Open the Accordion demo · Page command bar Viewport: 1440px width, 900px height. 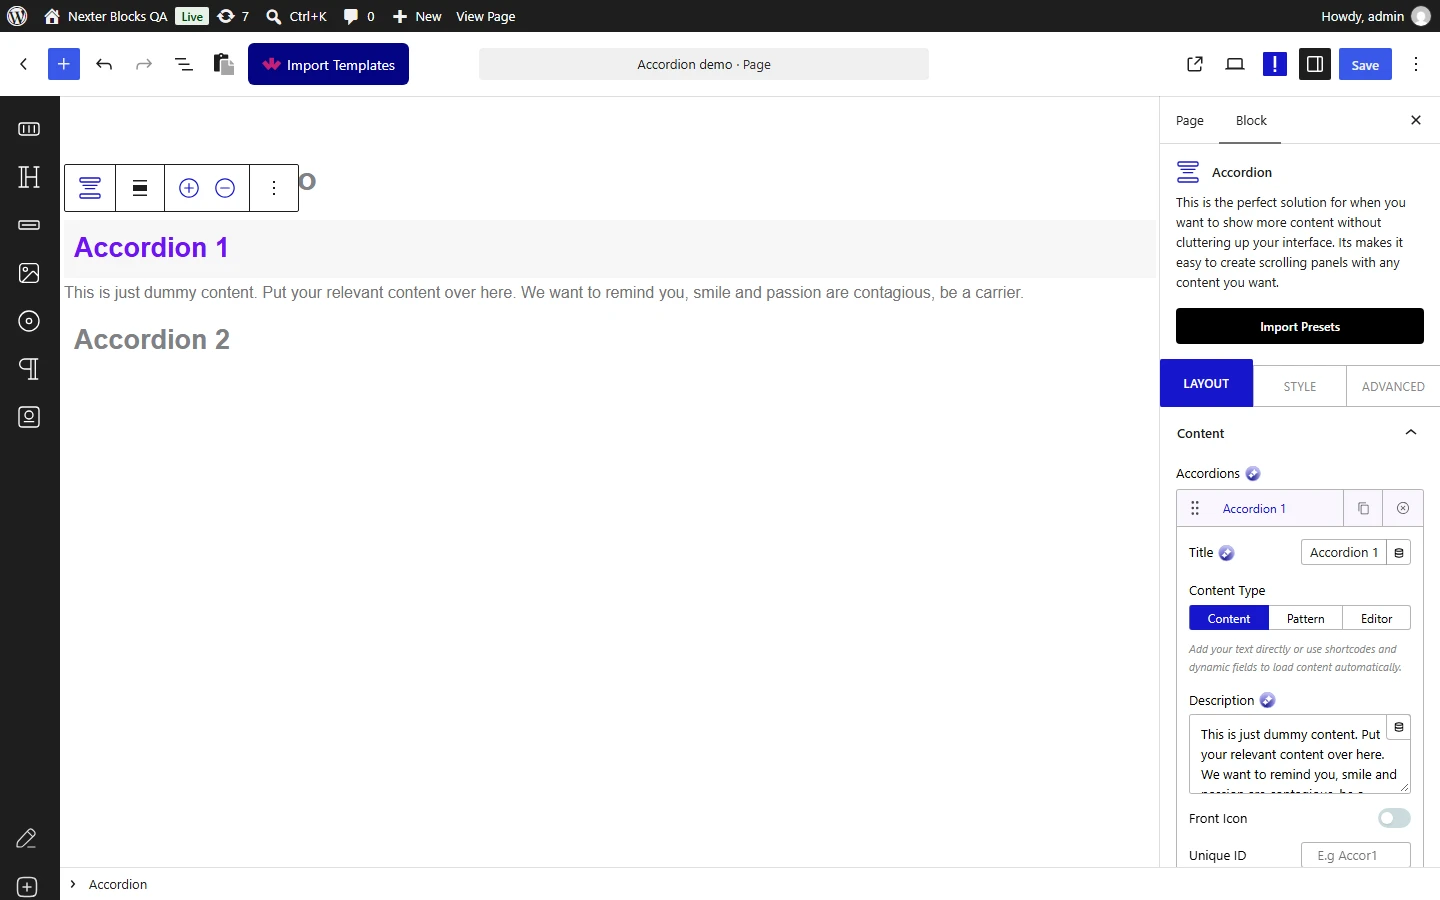704,64
